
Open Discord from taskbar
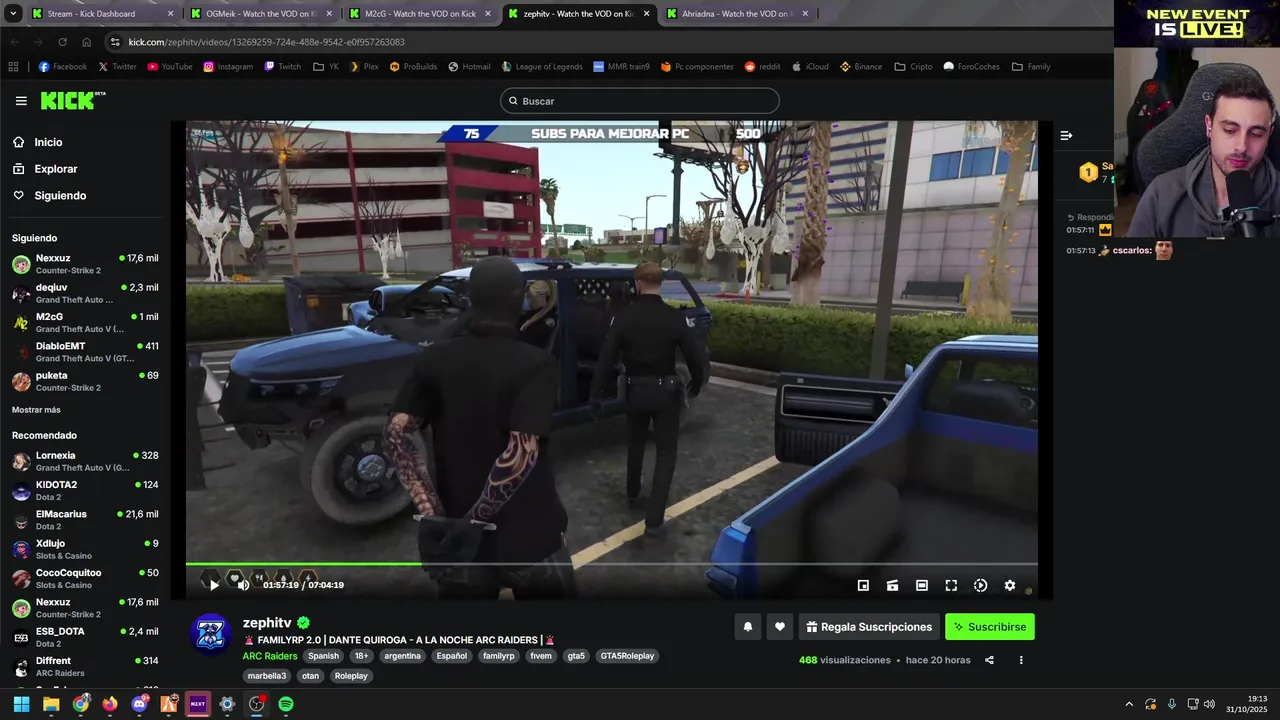(x=139, y=704)
